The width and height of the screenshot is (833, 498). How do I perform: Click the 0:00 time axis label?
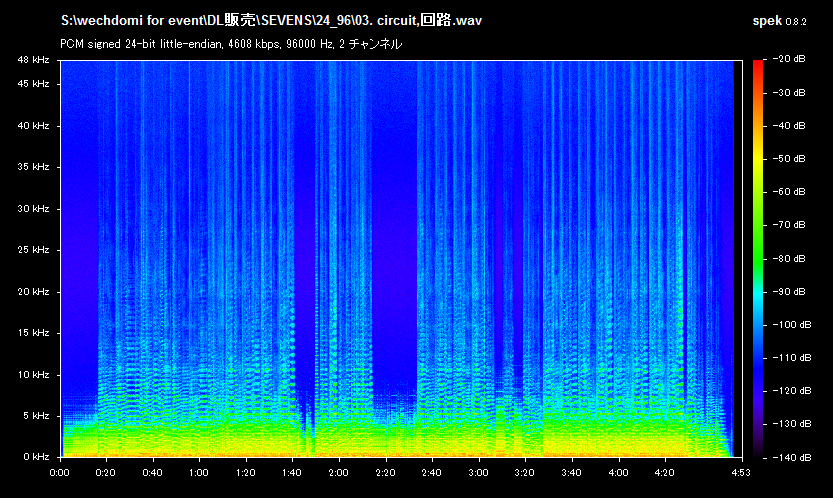pyautogui.click(x=60, y=472)
